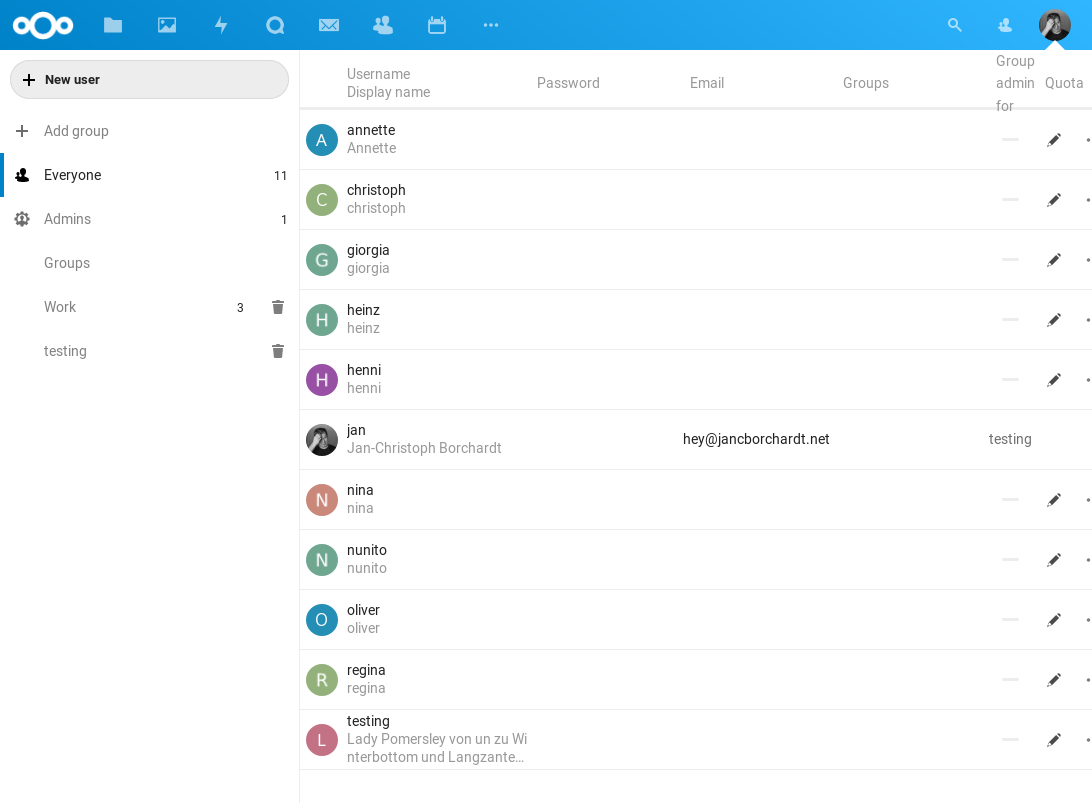Open the Activity lightning icon

(x=221, y=26)
